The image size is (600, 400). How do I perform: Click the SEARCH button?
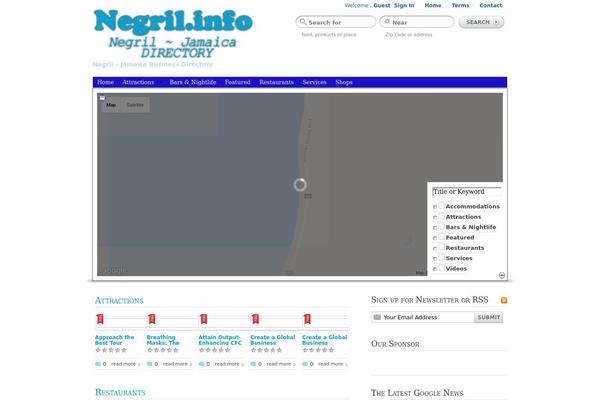[x=481, y=22]
